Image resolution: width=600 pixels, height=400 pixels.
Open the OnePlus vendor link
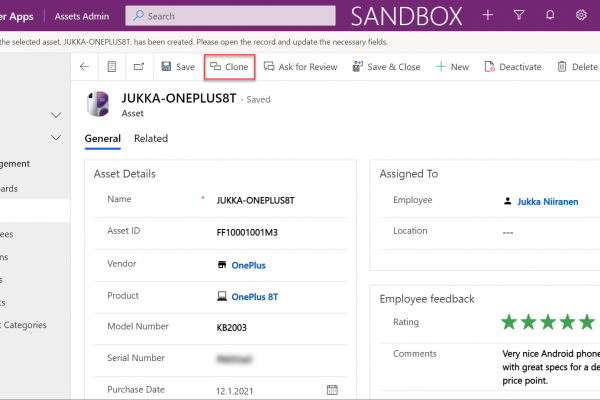coord(248,265)
